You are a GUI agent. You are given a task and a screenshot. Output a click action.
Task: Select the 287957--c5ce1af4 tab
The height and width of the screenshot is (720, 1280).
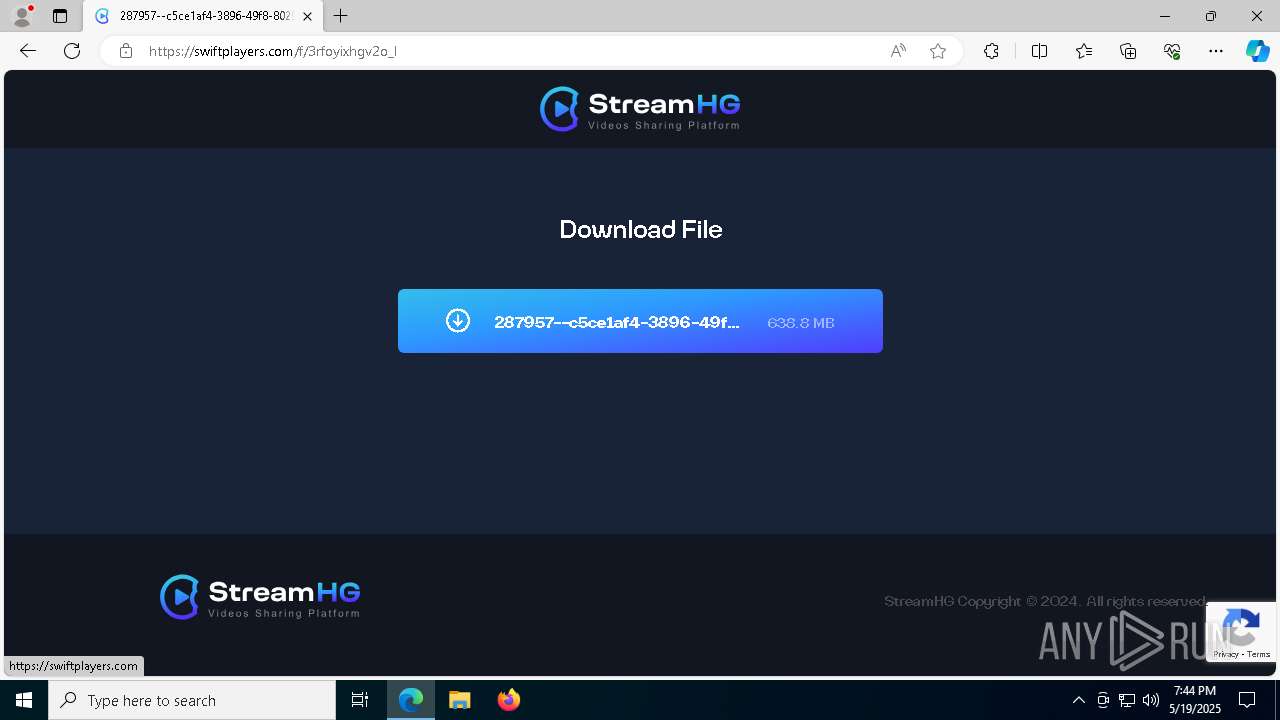coord(203,16)
